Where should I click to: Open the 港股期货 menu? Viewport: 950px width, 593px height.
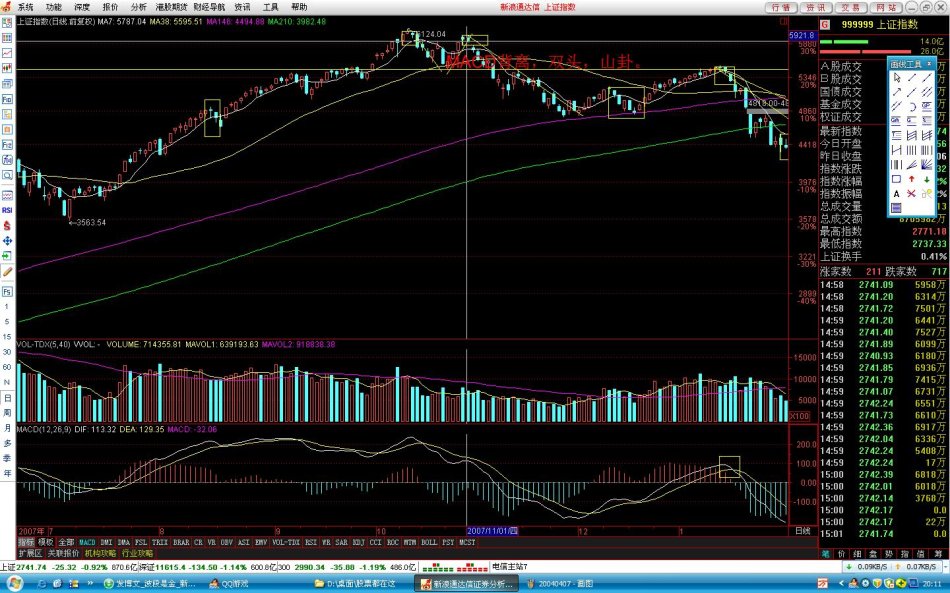coord(171,7)
